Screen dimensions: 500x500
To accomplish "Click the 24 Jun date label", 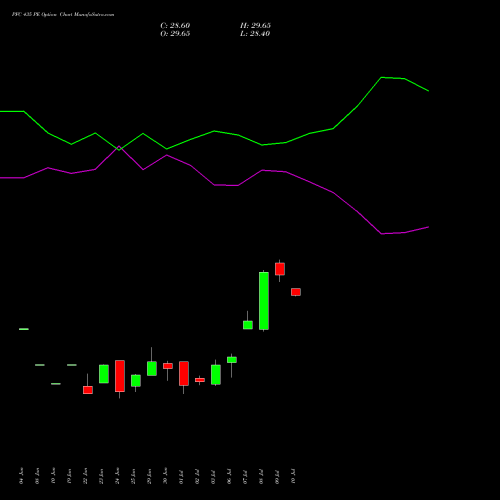I will 118,476.
